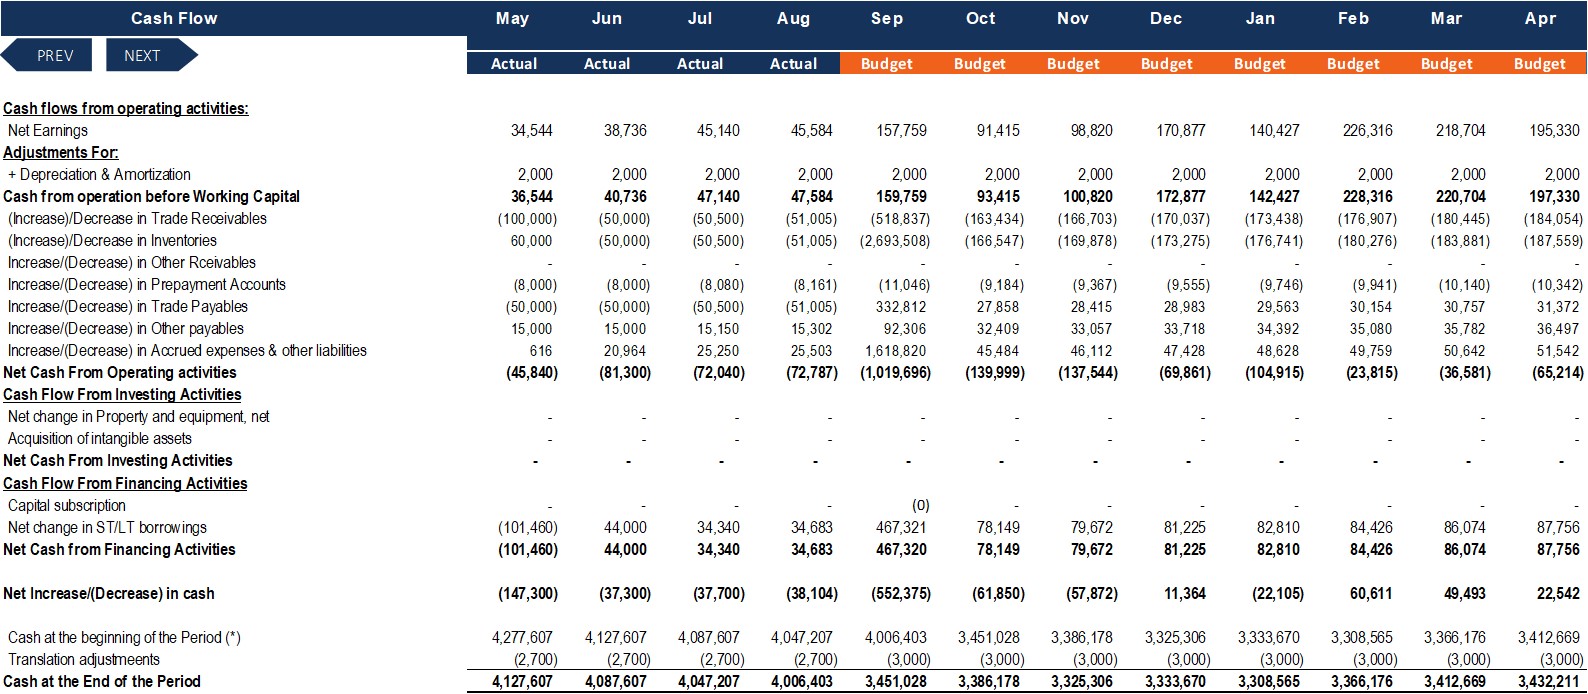Click the Budget label under Oct
Screen dimensions: 1588x694
pyautogui.click(x=980, y=64)
